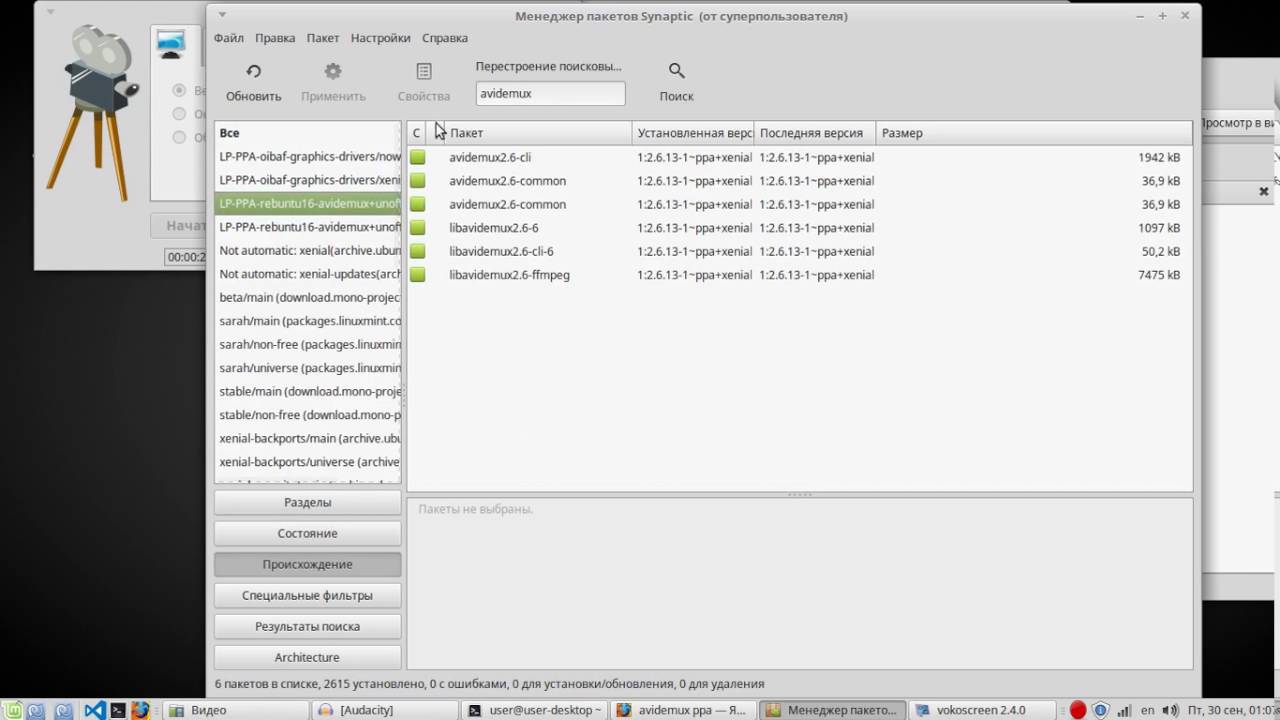Image resolution: width=1280 pixels, height=720 pixels.
Task: Click the Происхождение button
Action: click(x=307, y=564)
